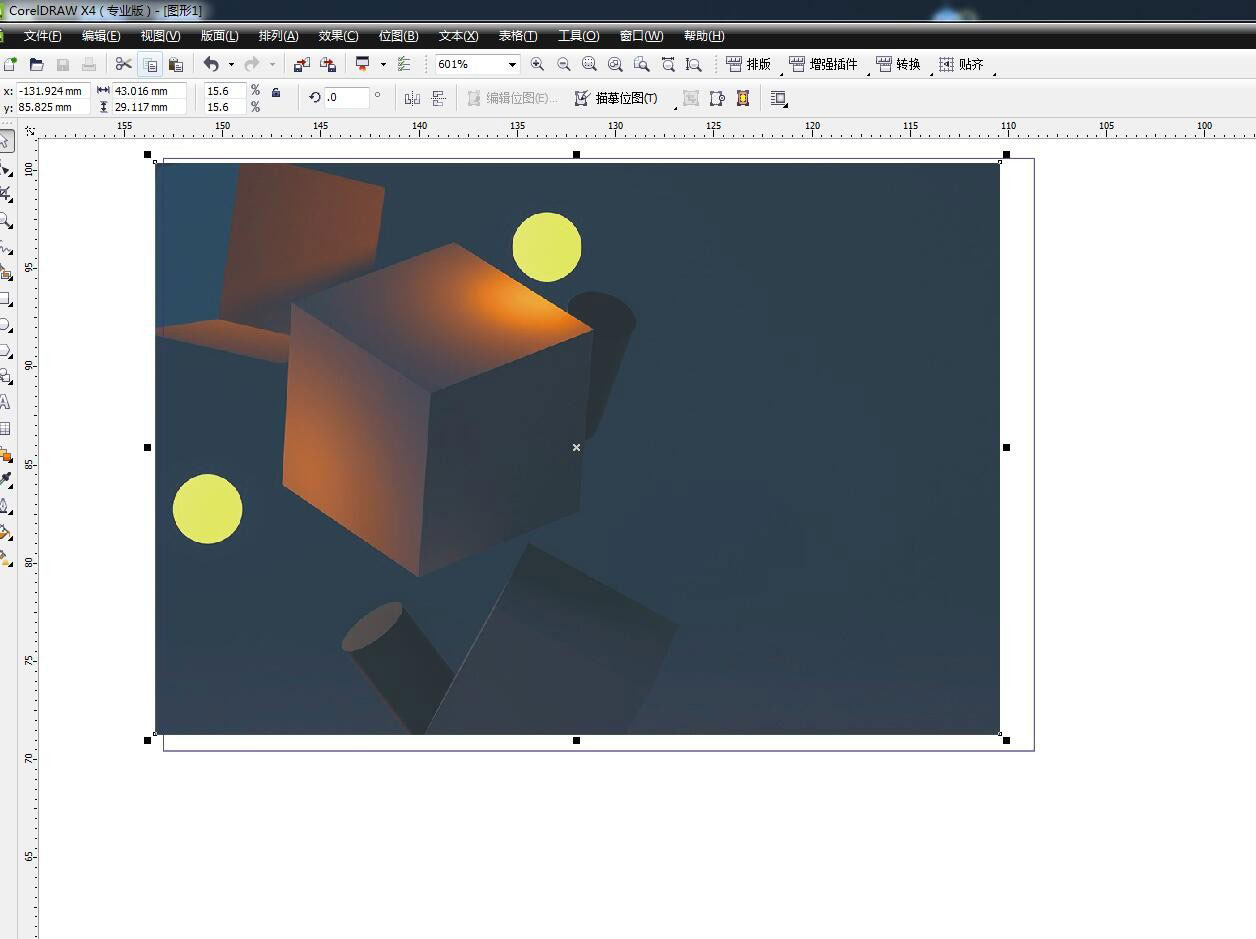Select the Text tool in toolbox
The height and width of the screenshot is (939, 1256).
coord(5,402)
